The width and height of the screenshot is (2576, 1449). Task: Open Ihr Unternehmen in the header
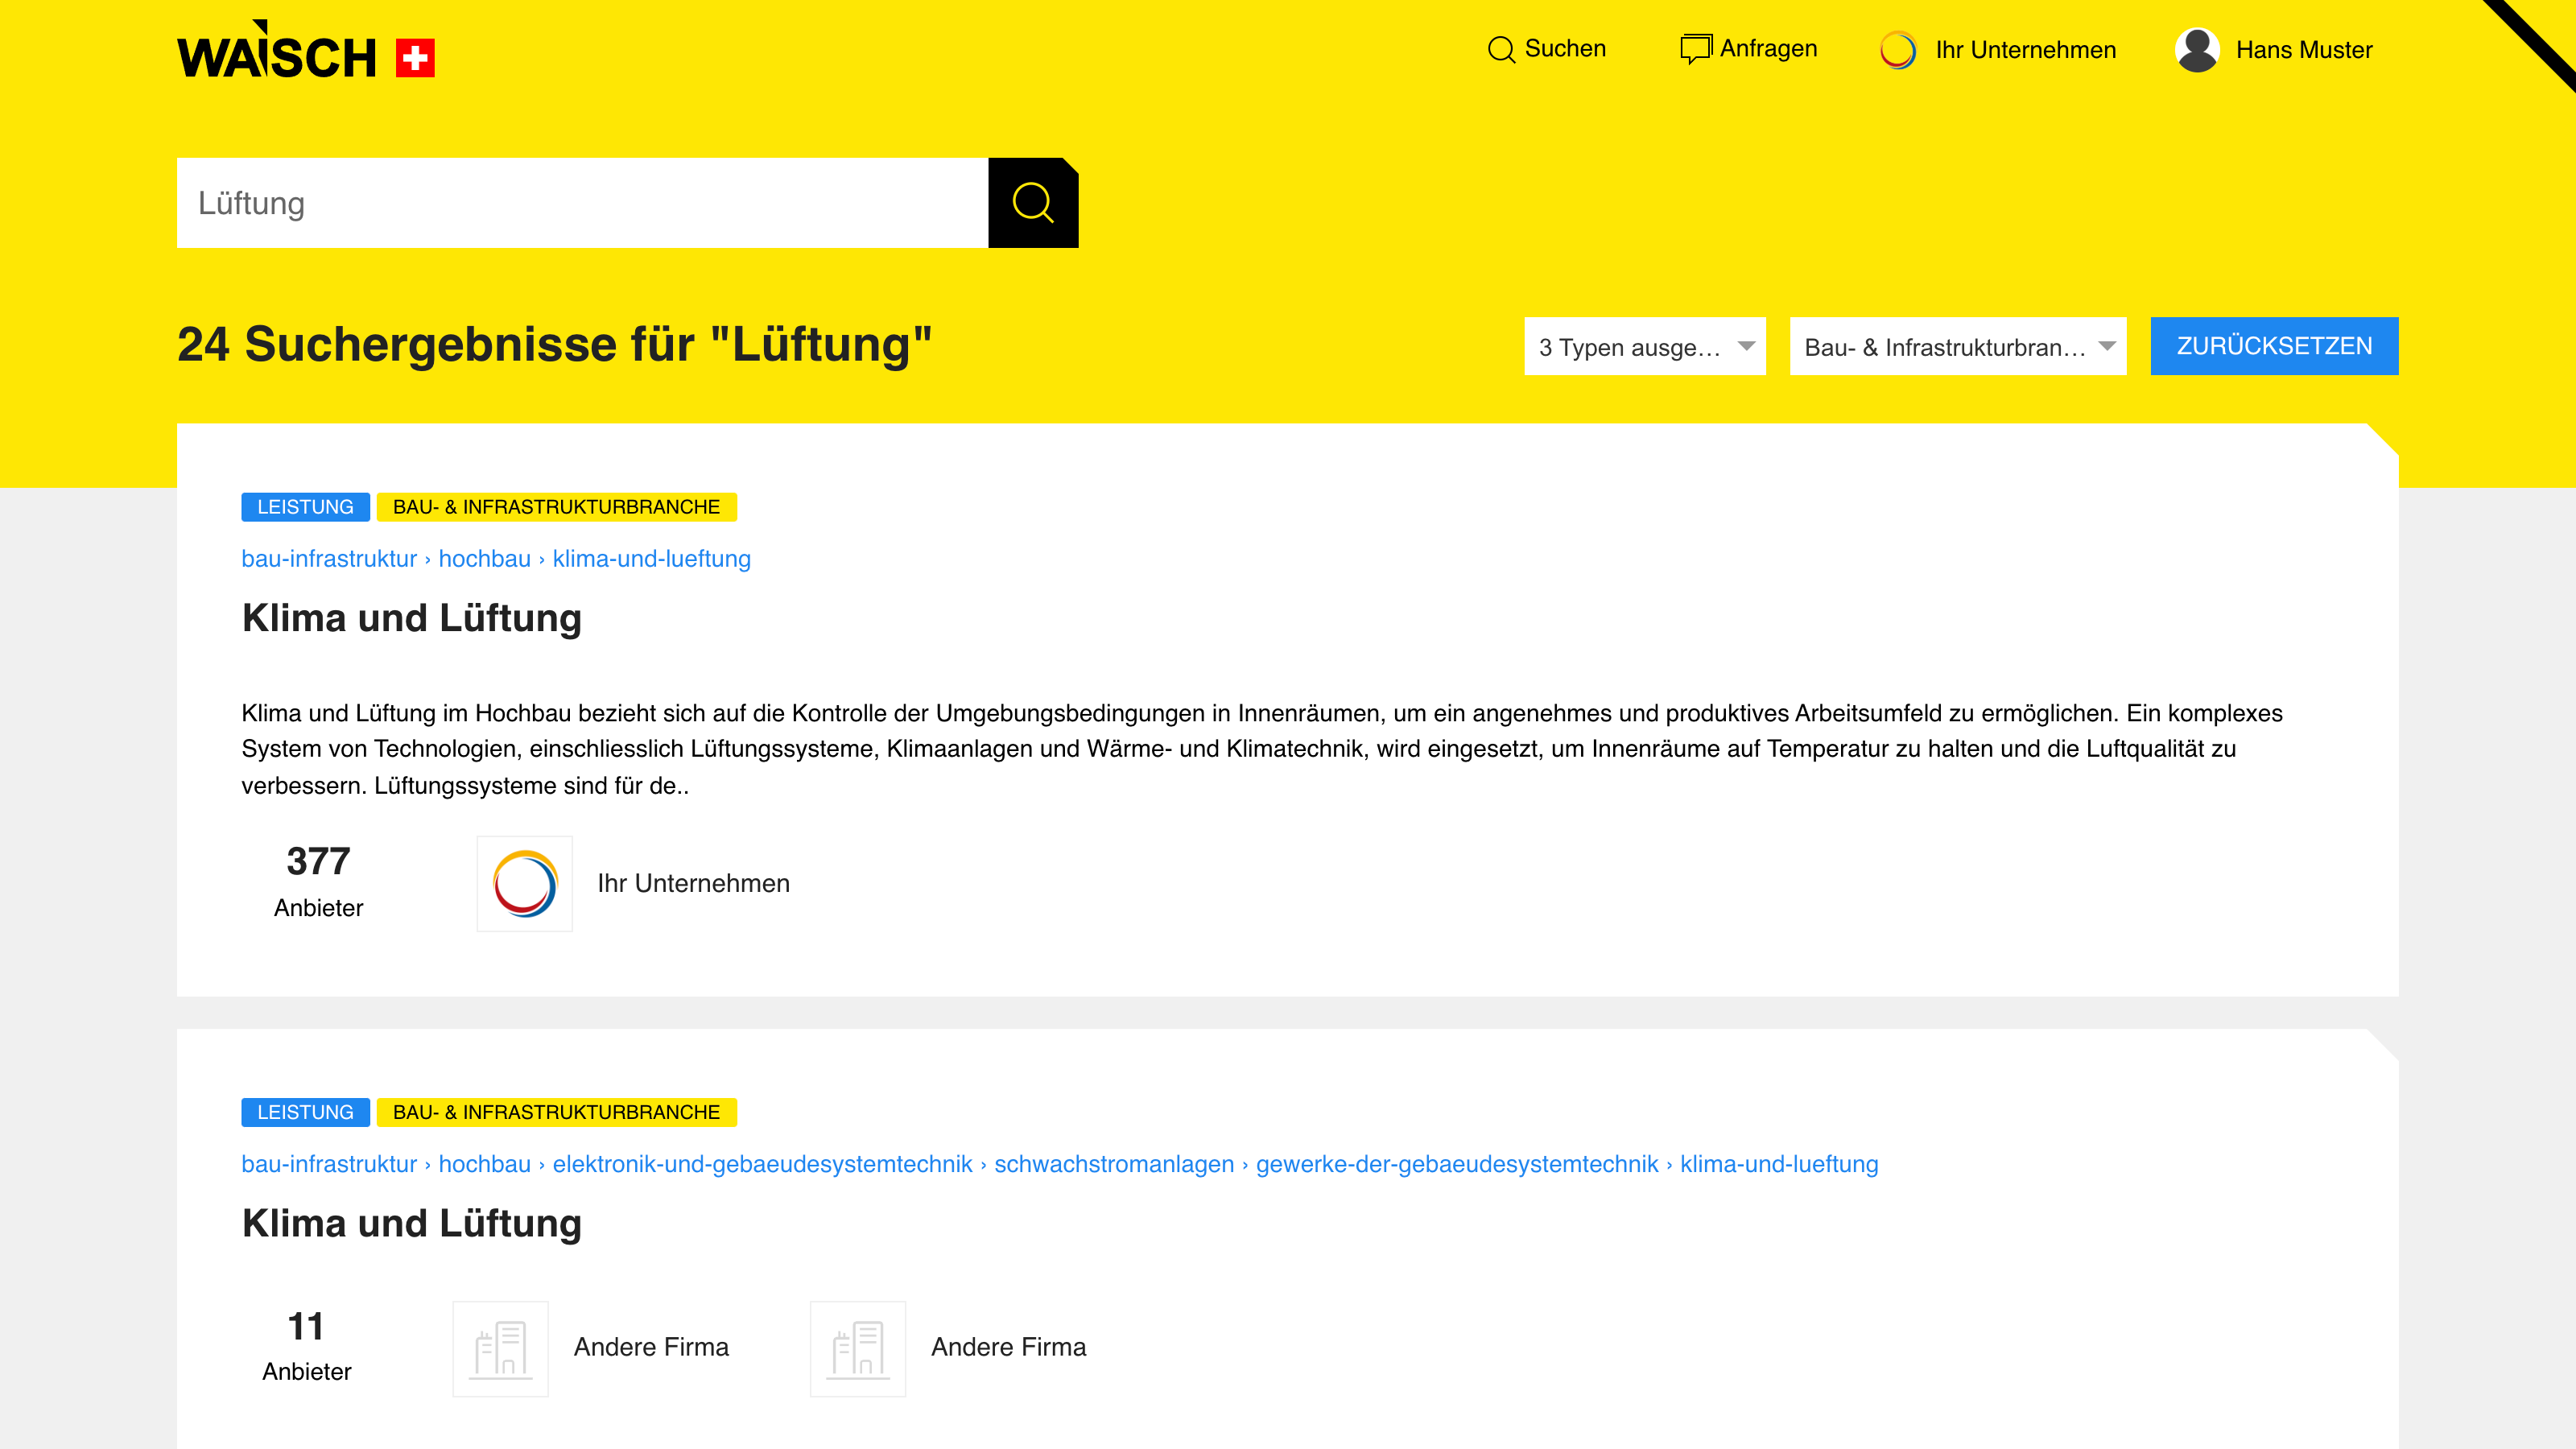(1998, 50)
